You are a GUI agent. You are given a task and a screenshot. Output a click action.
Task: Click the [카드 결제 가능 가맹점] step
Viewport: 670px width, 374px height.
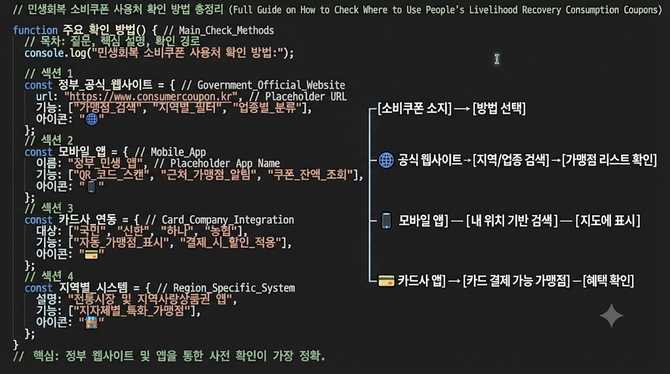pyautogui.click(x=516, y=281)
